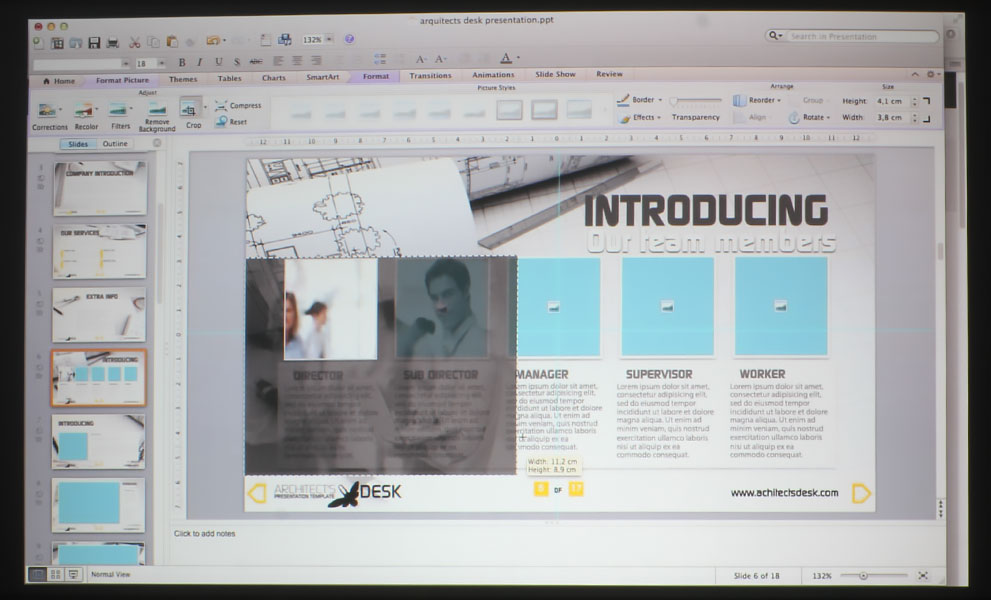Screen dimensions: 991x600
Task: Click the Save icon in toolbar
Action: (x=94, y=42)
